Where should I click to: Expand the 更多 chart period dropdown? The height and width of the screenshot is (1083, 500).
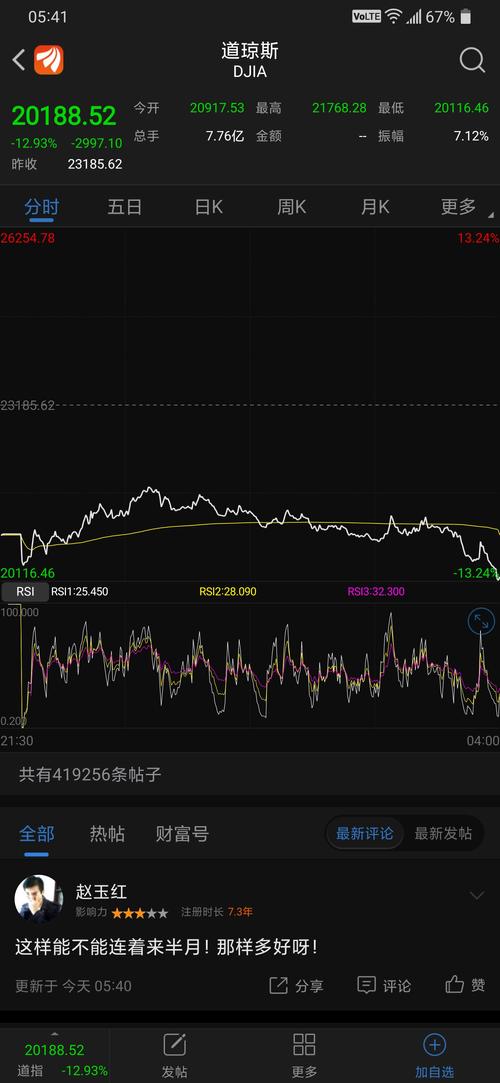point(460,207)
